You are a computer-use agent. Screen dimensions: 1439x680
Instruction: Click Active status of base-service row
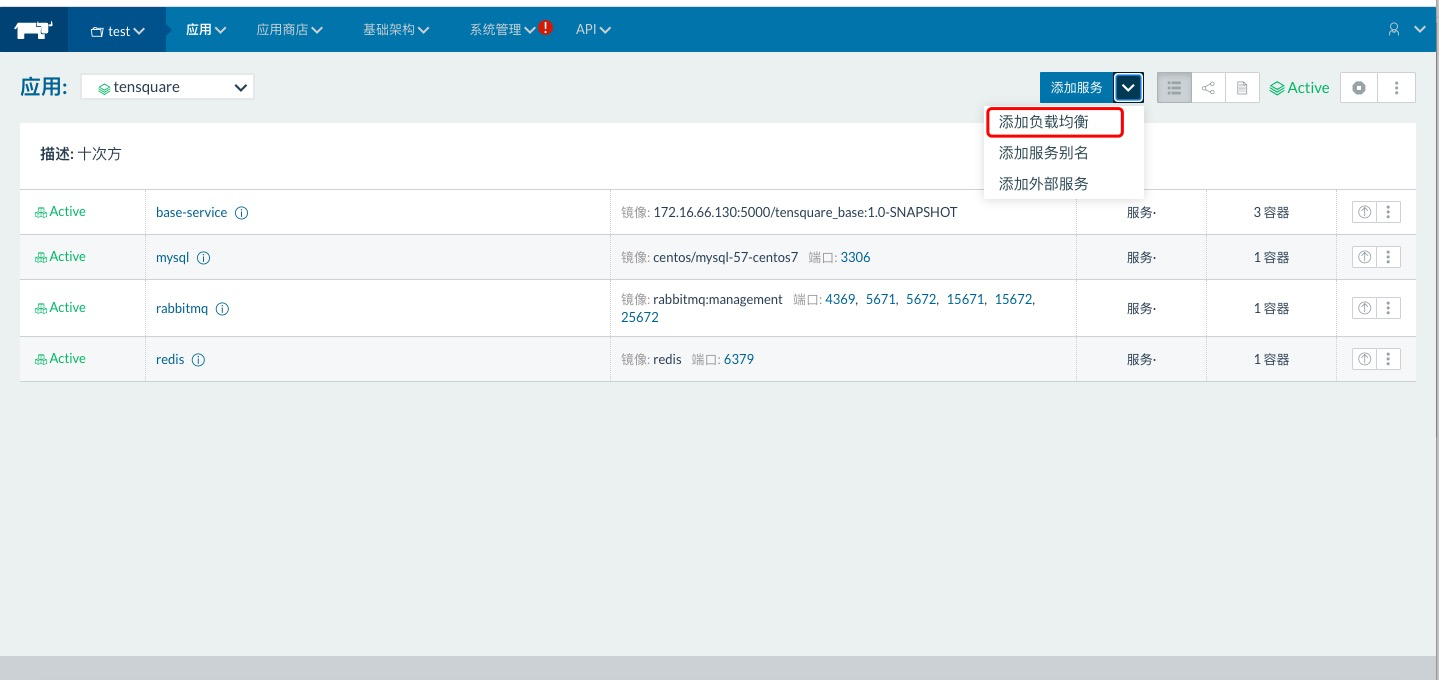[60, 212]
